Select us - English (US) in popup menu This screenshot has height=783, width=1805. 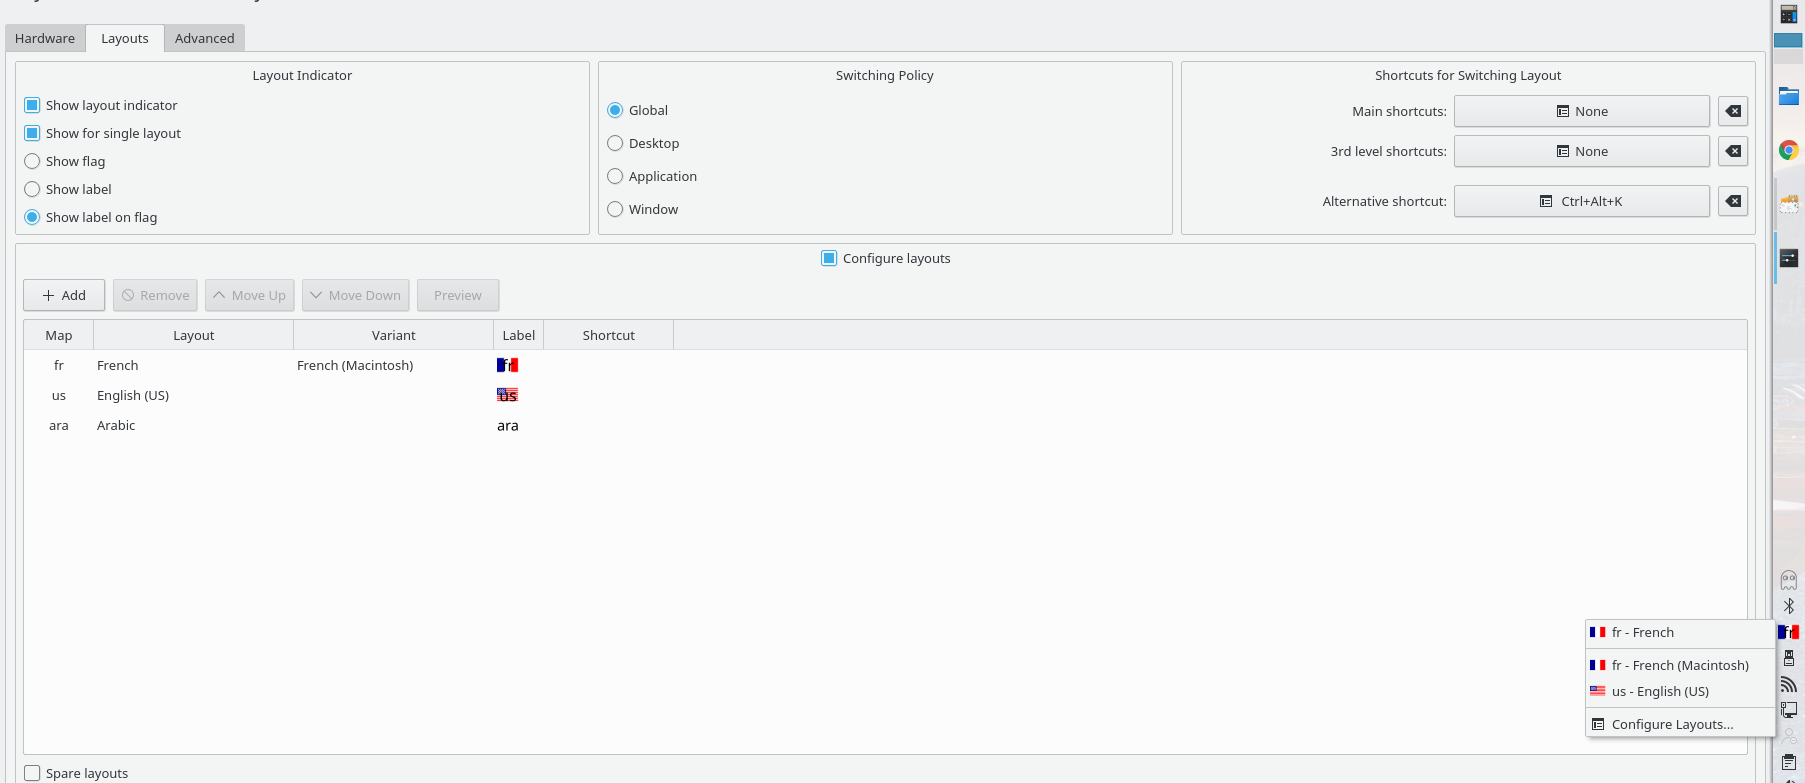pos(1680,691)
